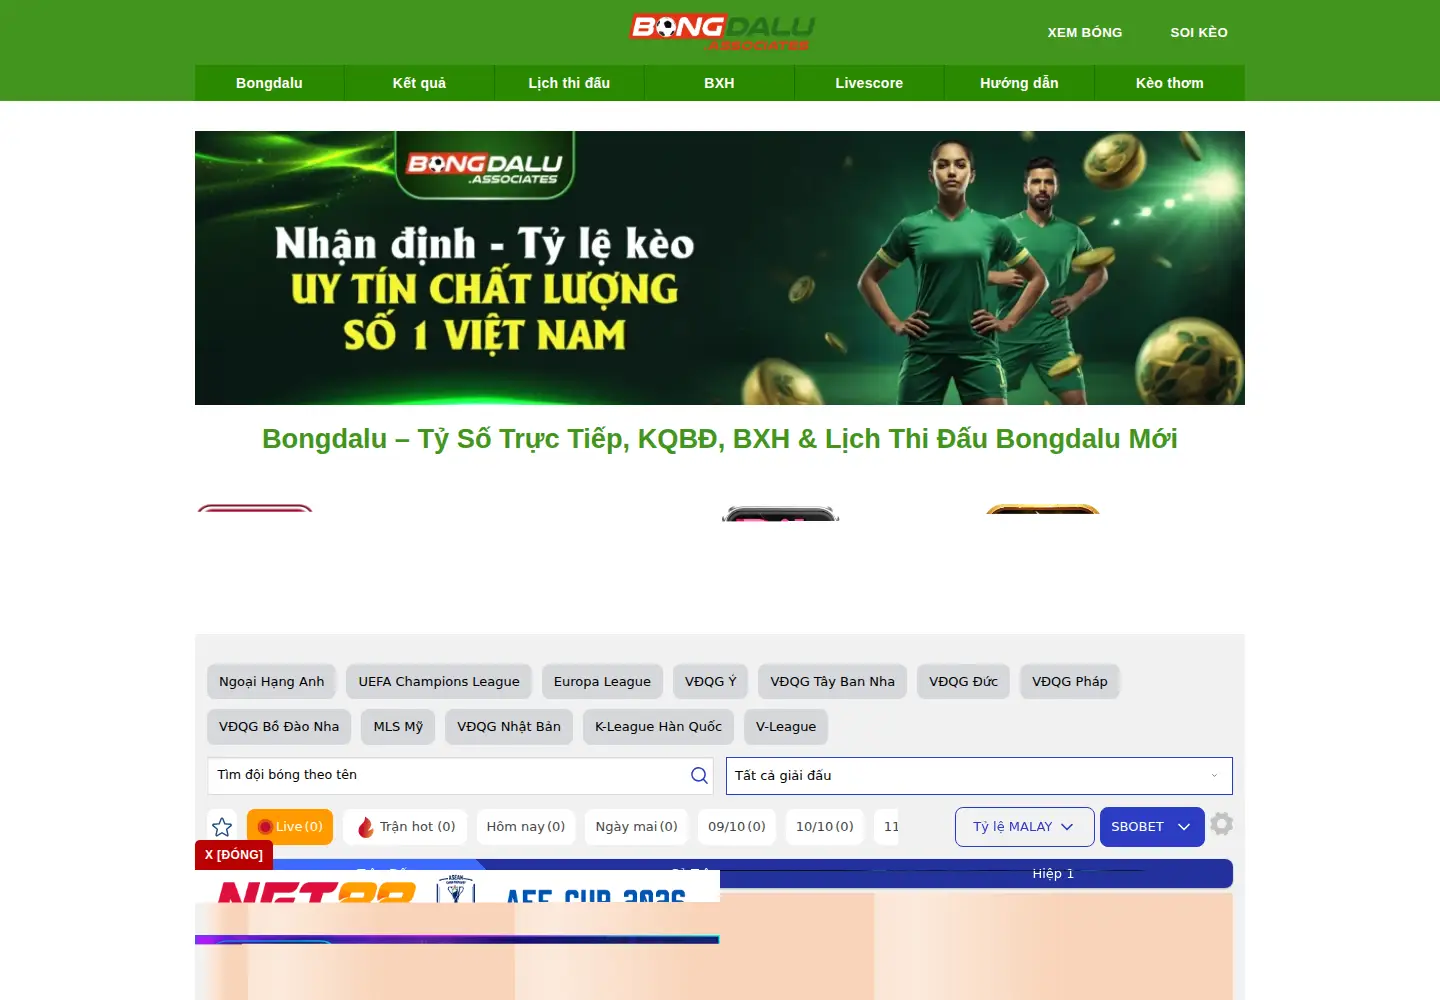The width and height of the screenshot is (1440, 1000).
Task: Open the Kèo thơm menu item
Action: [1169, 83]
